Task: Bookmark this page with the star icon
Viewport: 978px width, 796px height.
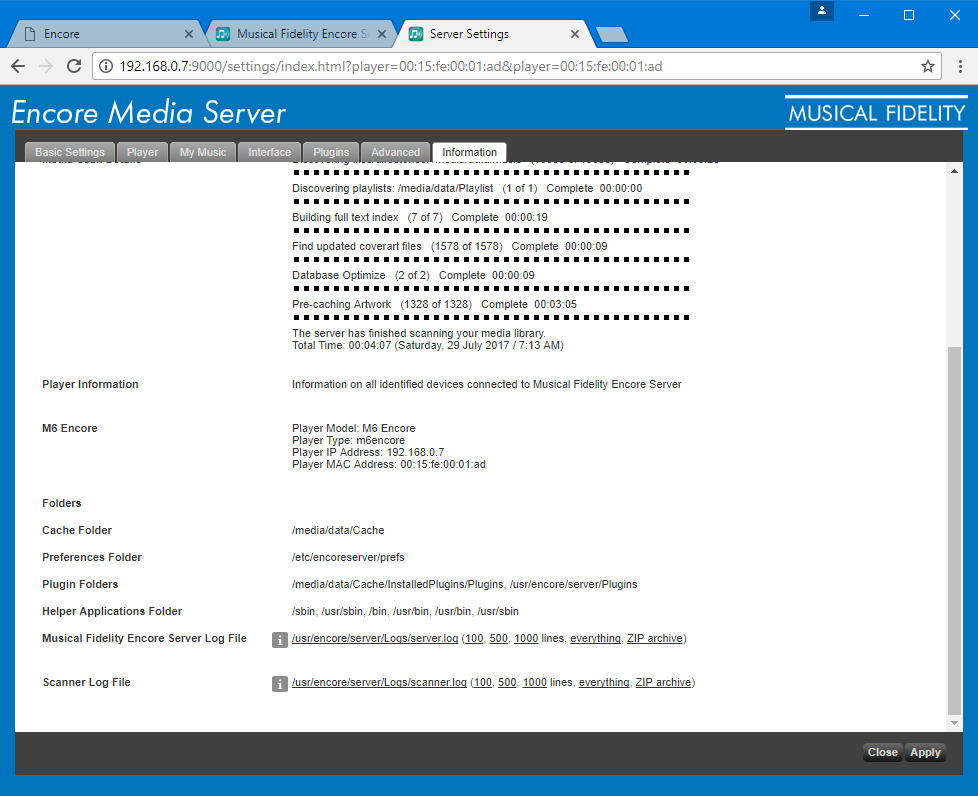Action: (928, 66)
